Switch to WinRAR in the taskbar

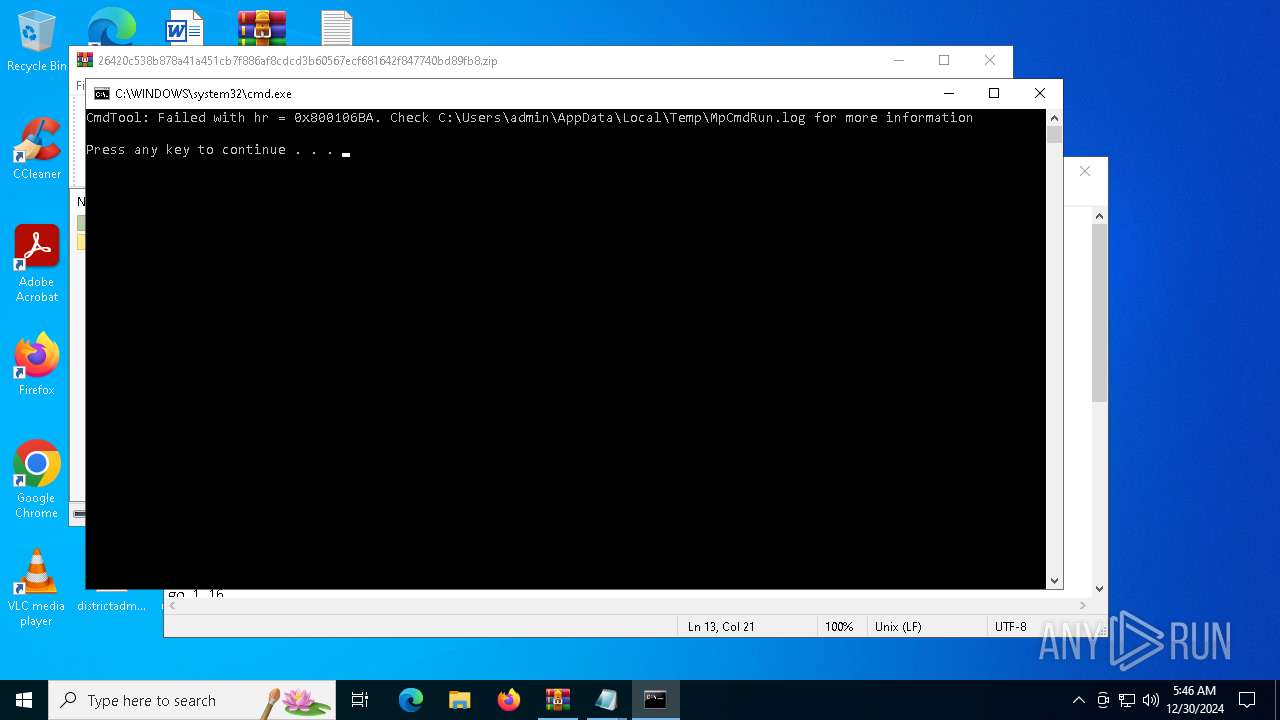(x=558, y=700)
